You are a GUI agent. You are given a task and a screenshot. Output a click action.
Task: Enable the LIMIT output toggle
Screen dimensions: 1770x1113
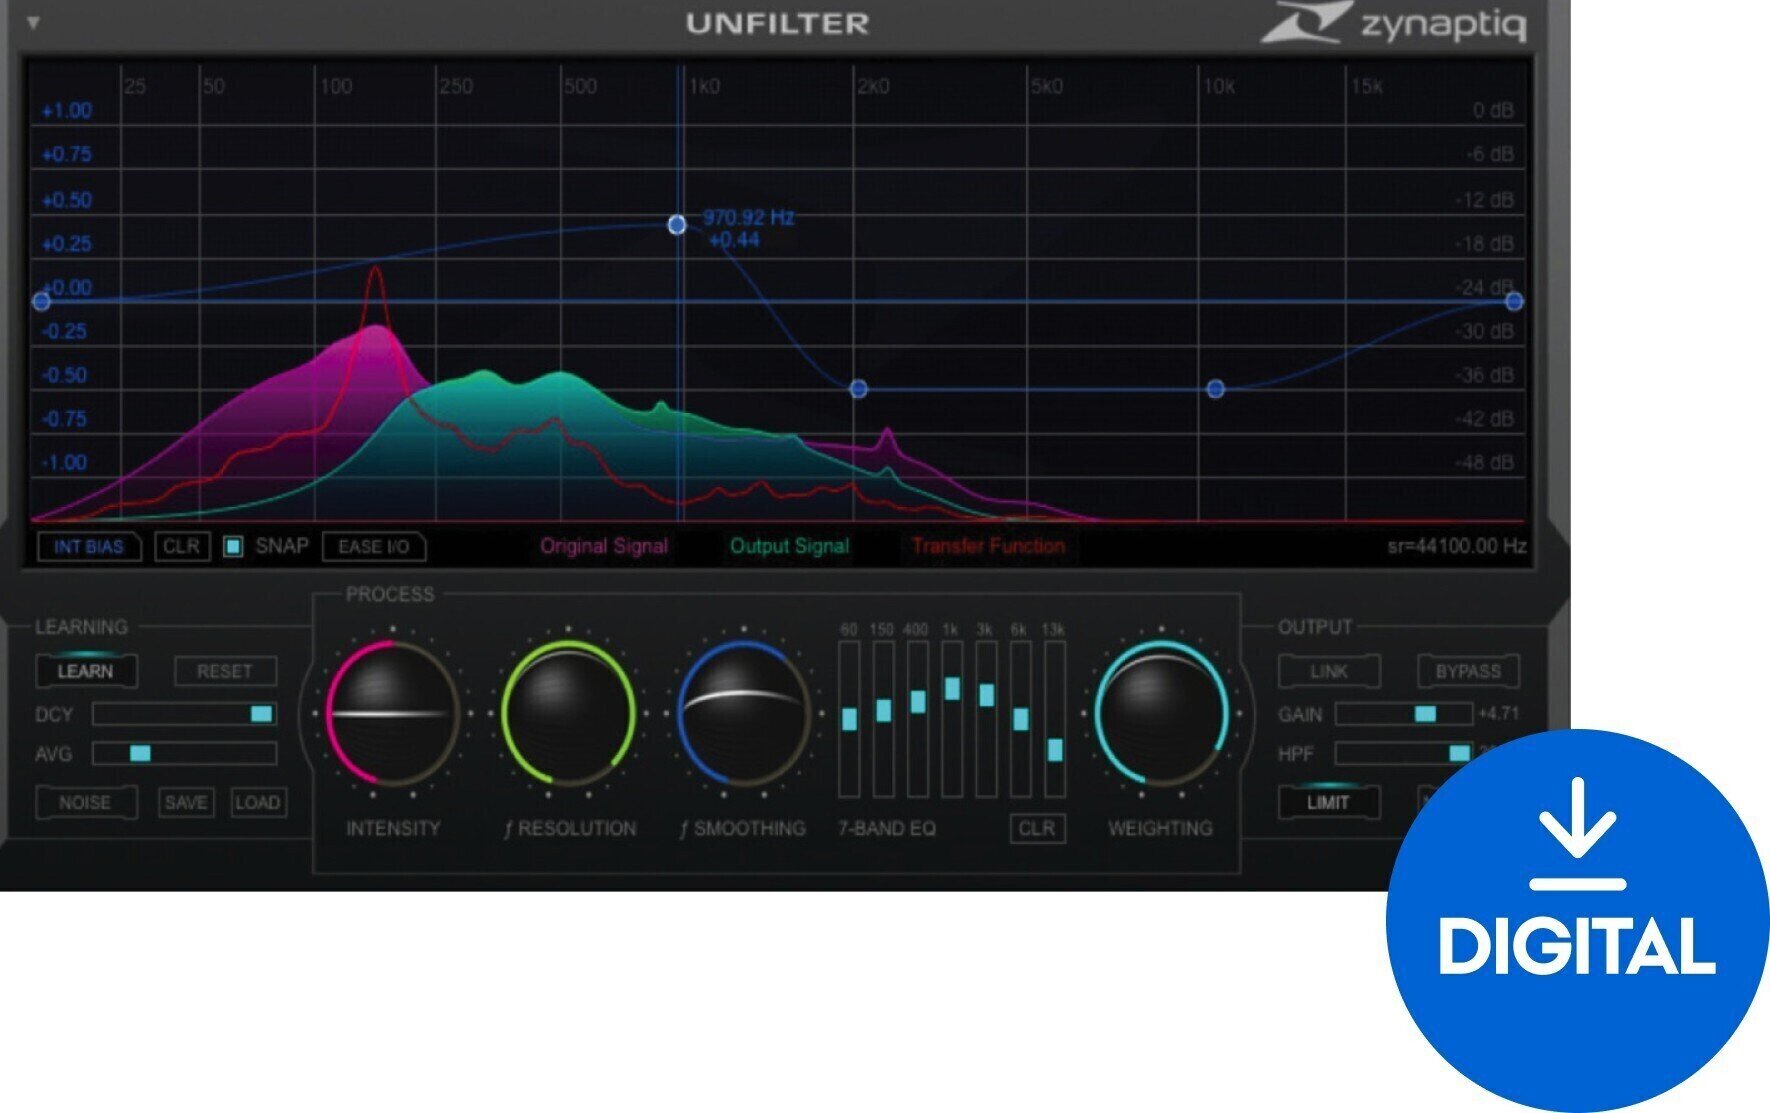pos(1328,802)
